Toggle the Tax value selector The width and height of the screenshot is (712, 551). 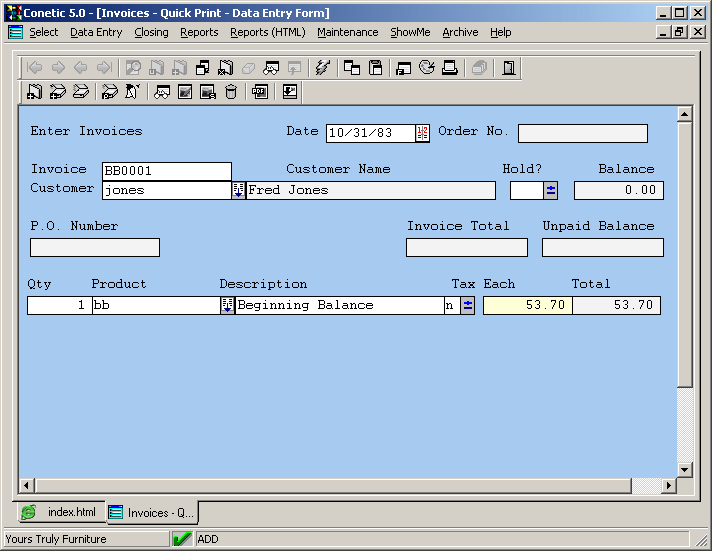[467, 306]
